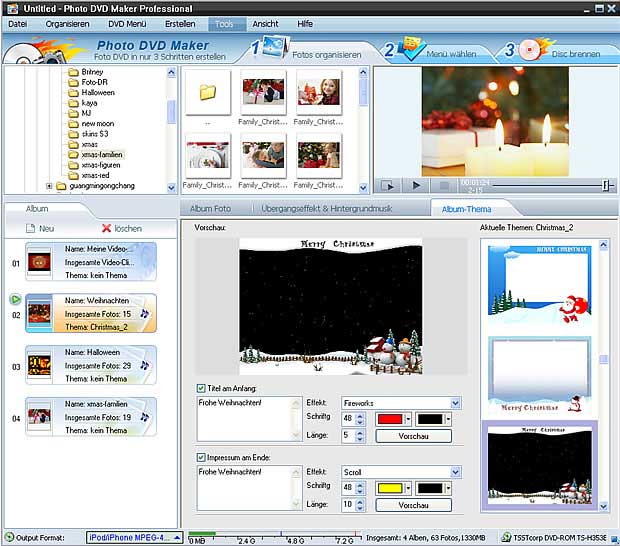The height and width of the screenshot is (546, 620).
Task: Increase the credits Länge 10 stepper
Action: click(x=359, y=502)
